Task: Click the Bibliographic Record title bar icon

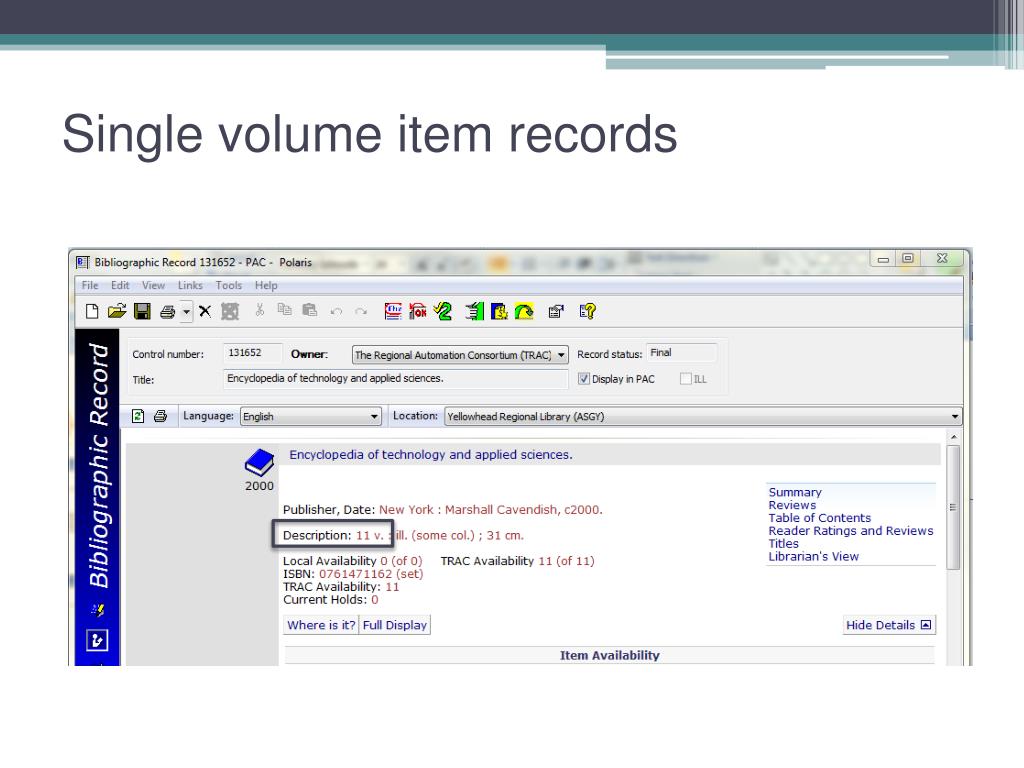Action: (82, 263)
